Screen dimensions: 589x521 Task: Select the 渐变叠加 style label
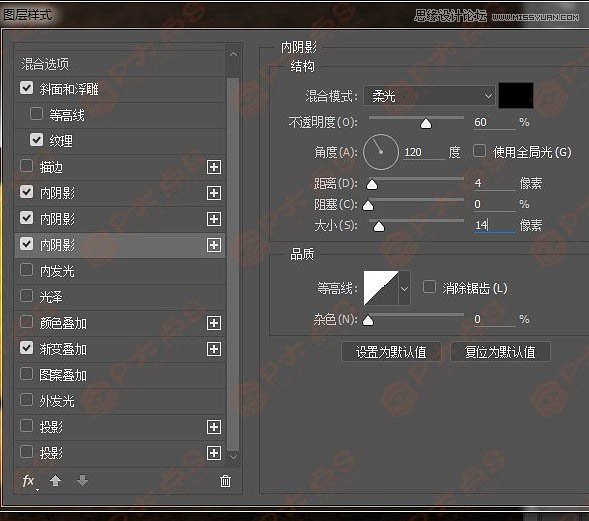tap(63, 349)
